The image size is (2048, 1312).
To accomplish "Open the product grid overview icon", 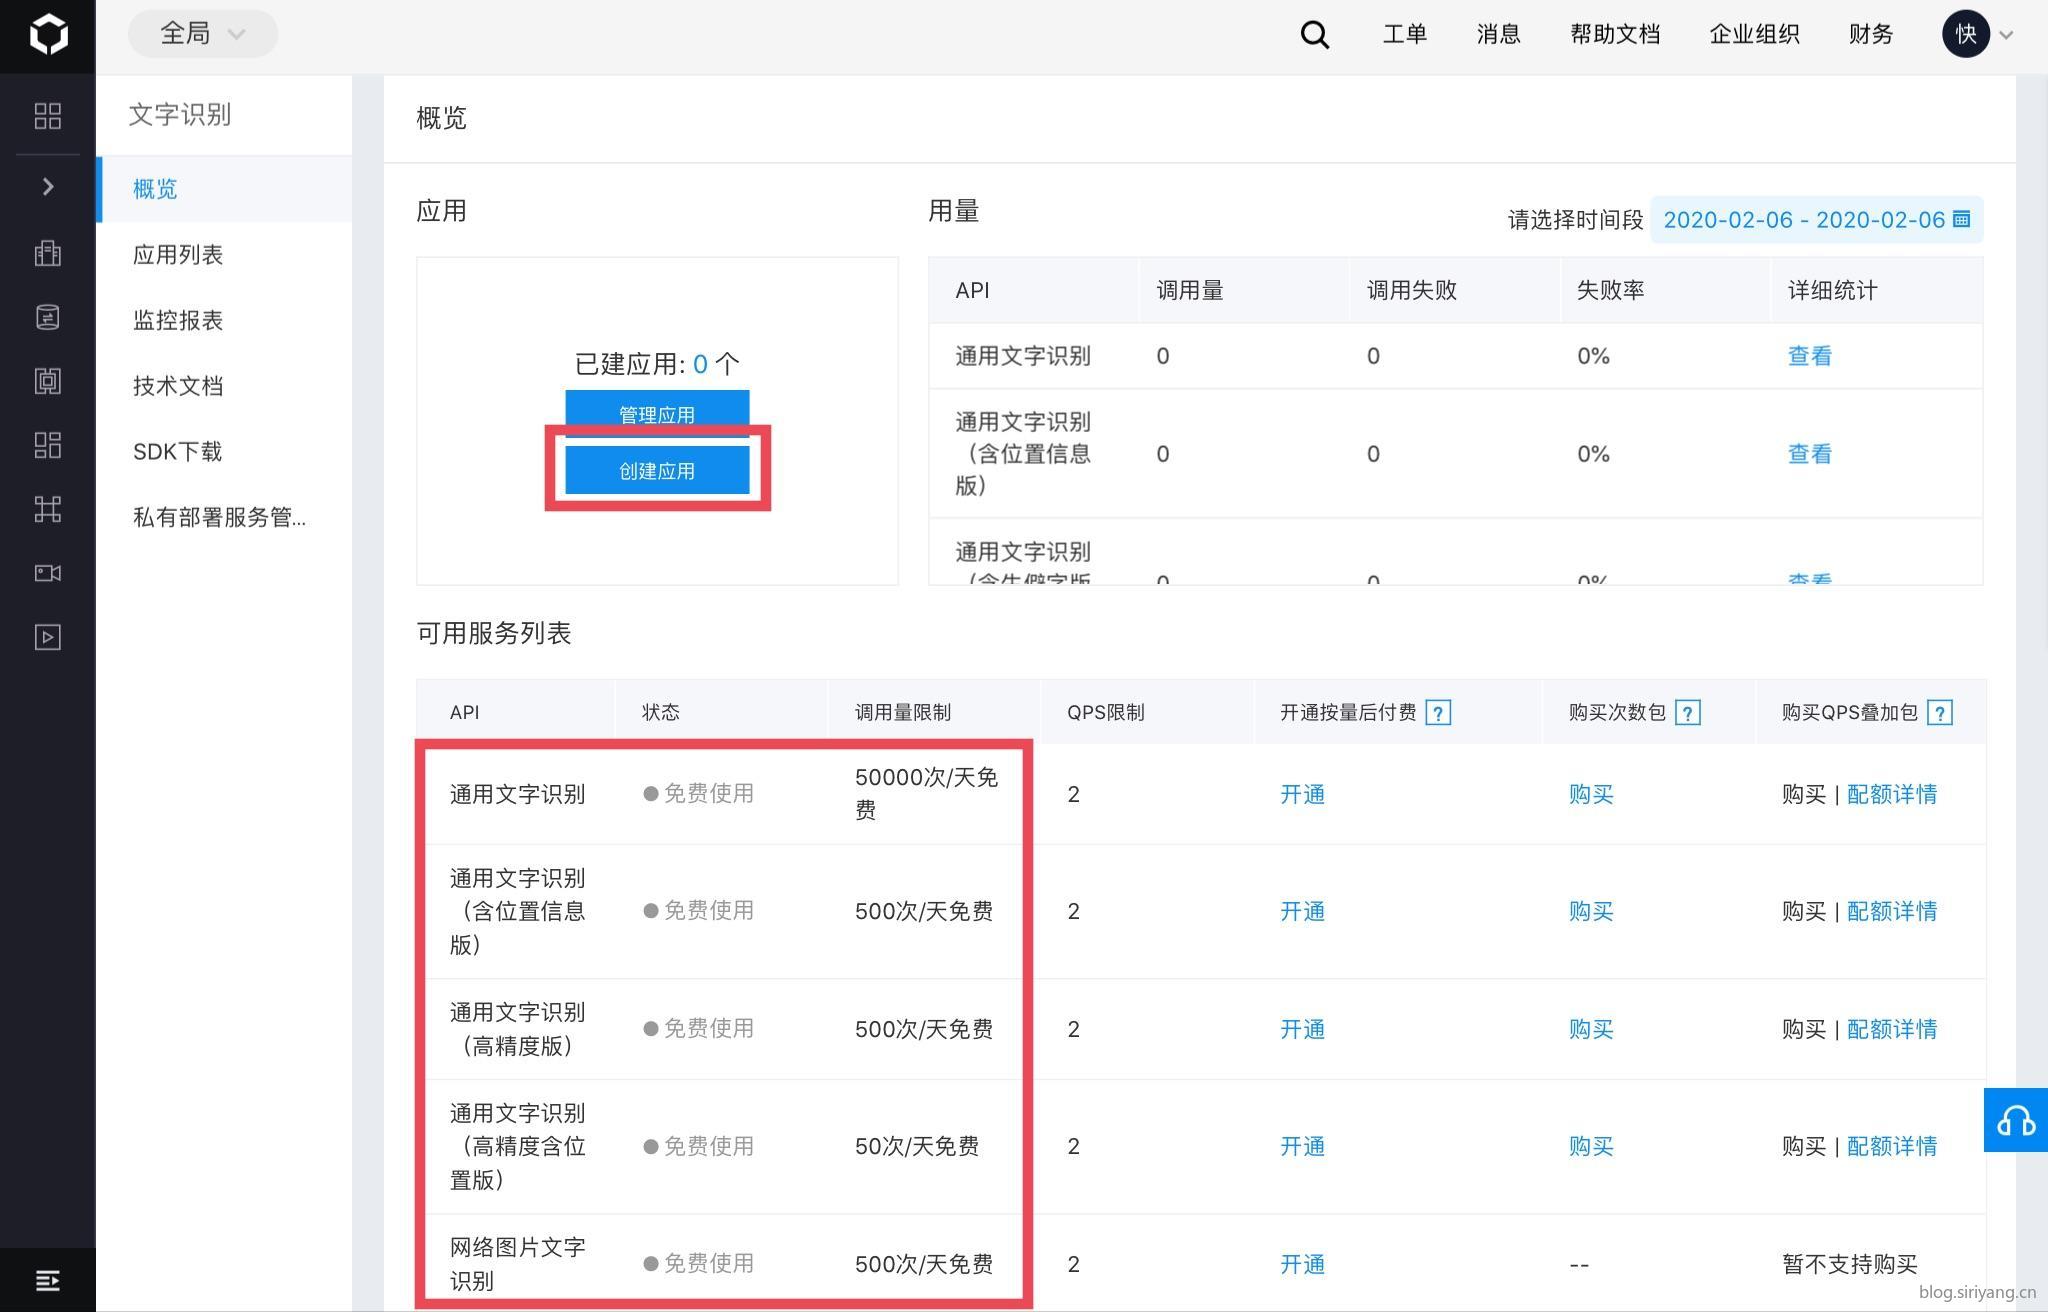I will [47, 116].
